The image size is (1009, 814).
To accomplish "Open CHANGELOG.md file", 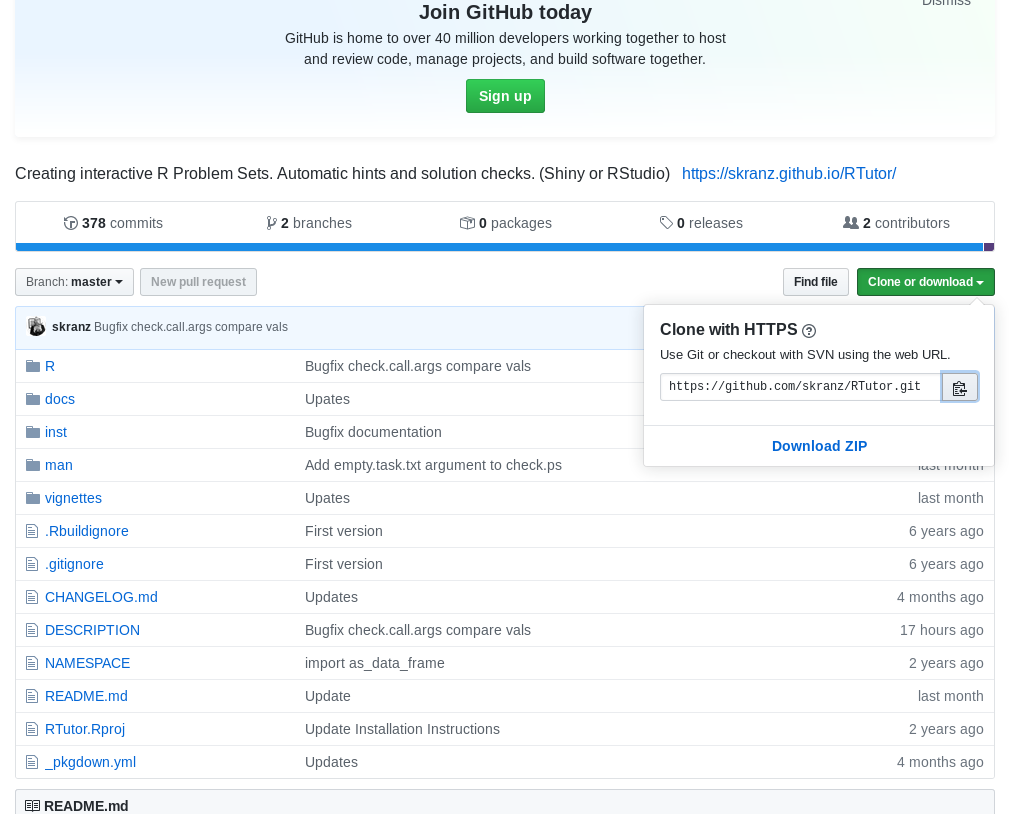I will click(x=101, y=597).
